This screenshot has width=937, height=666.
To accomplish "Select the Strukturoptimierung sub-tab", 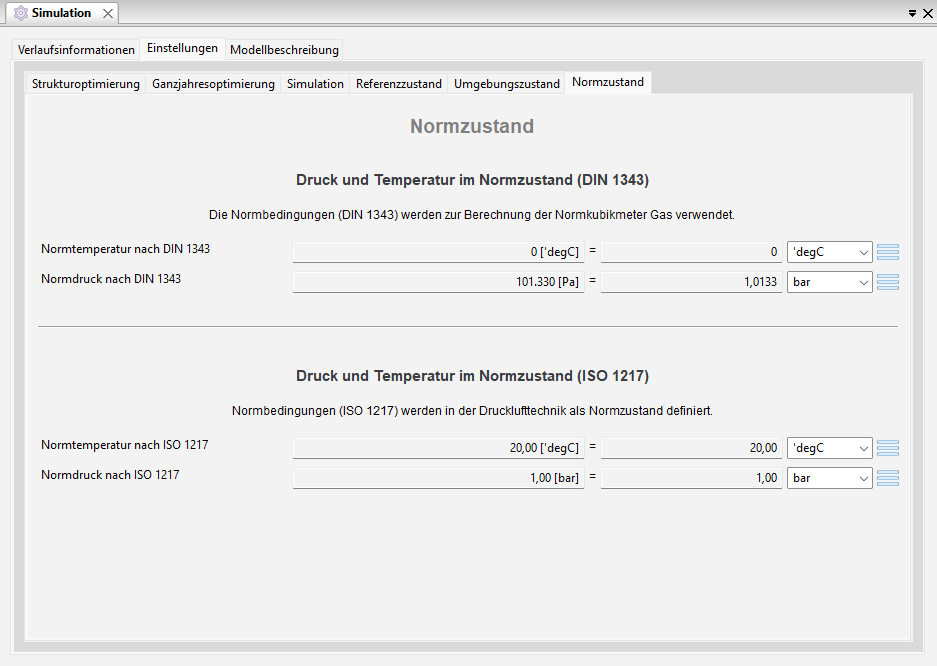I will click(x=86, y=84).
